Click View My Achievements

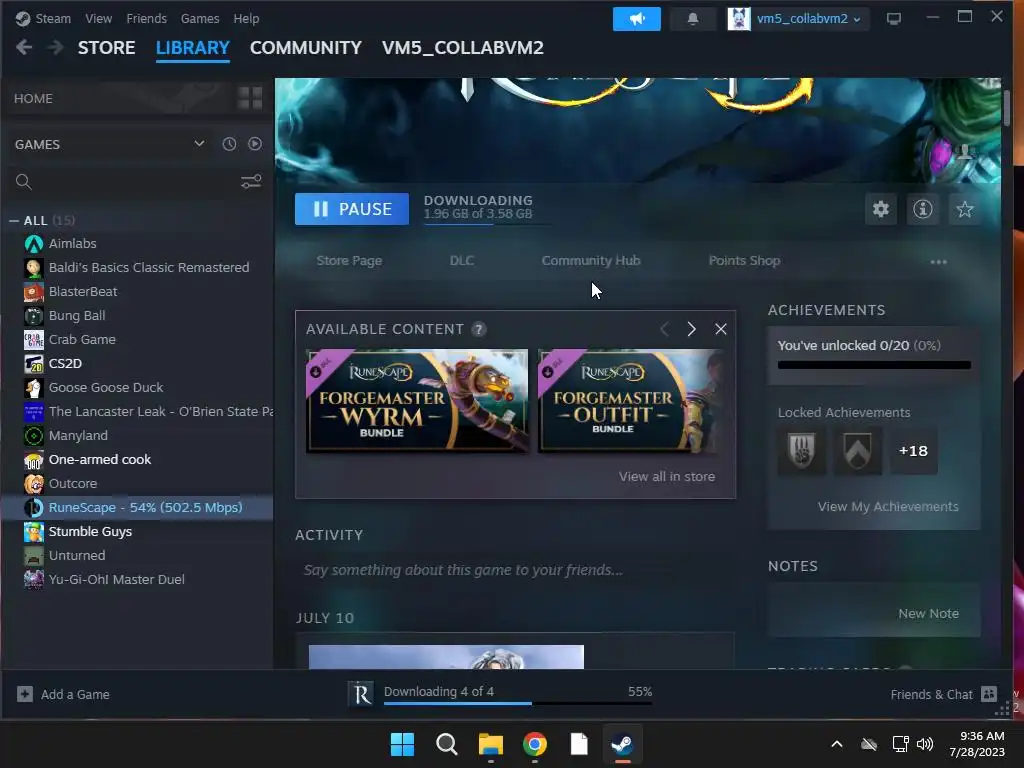[888, 507]
